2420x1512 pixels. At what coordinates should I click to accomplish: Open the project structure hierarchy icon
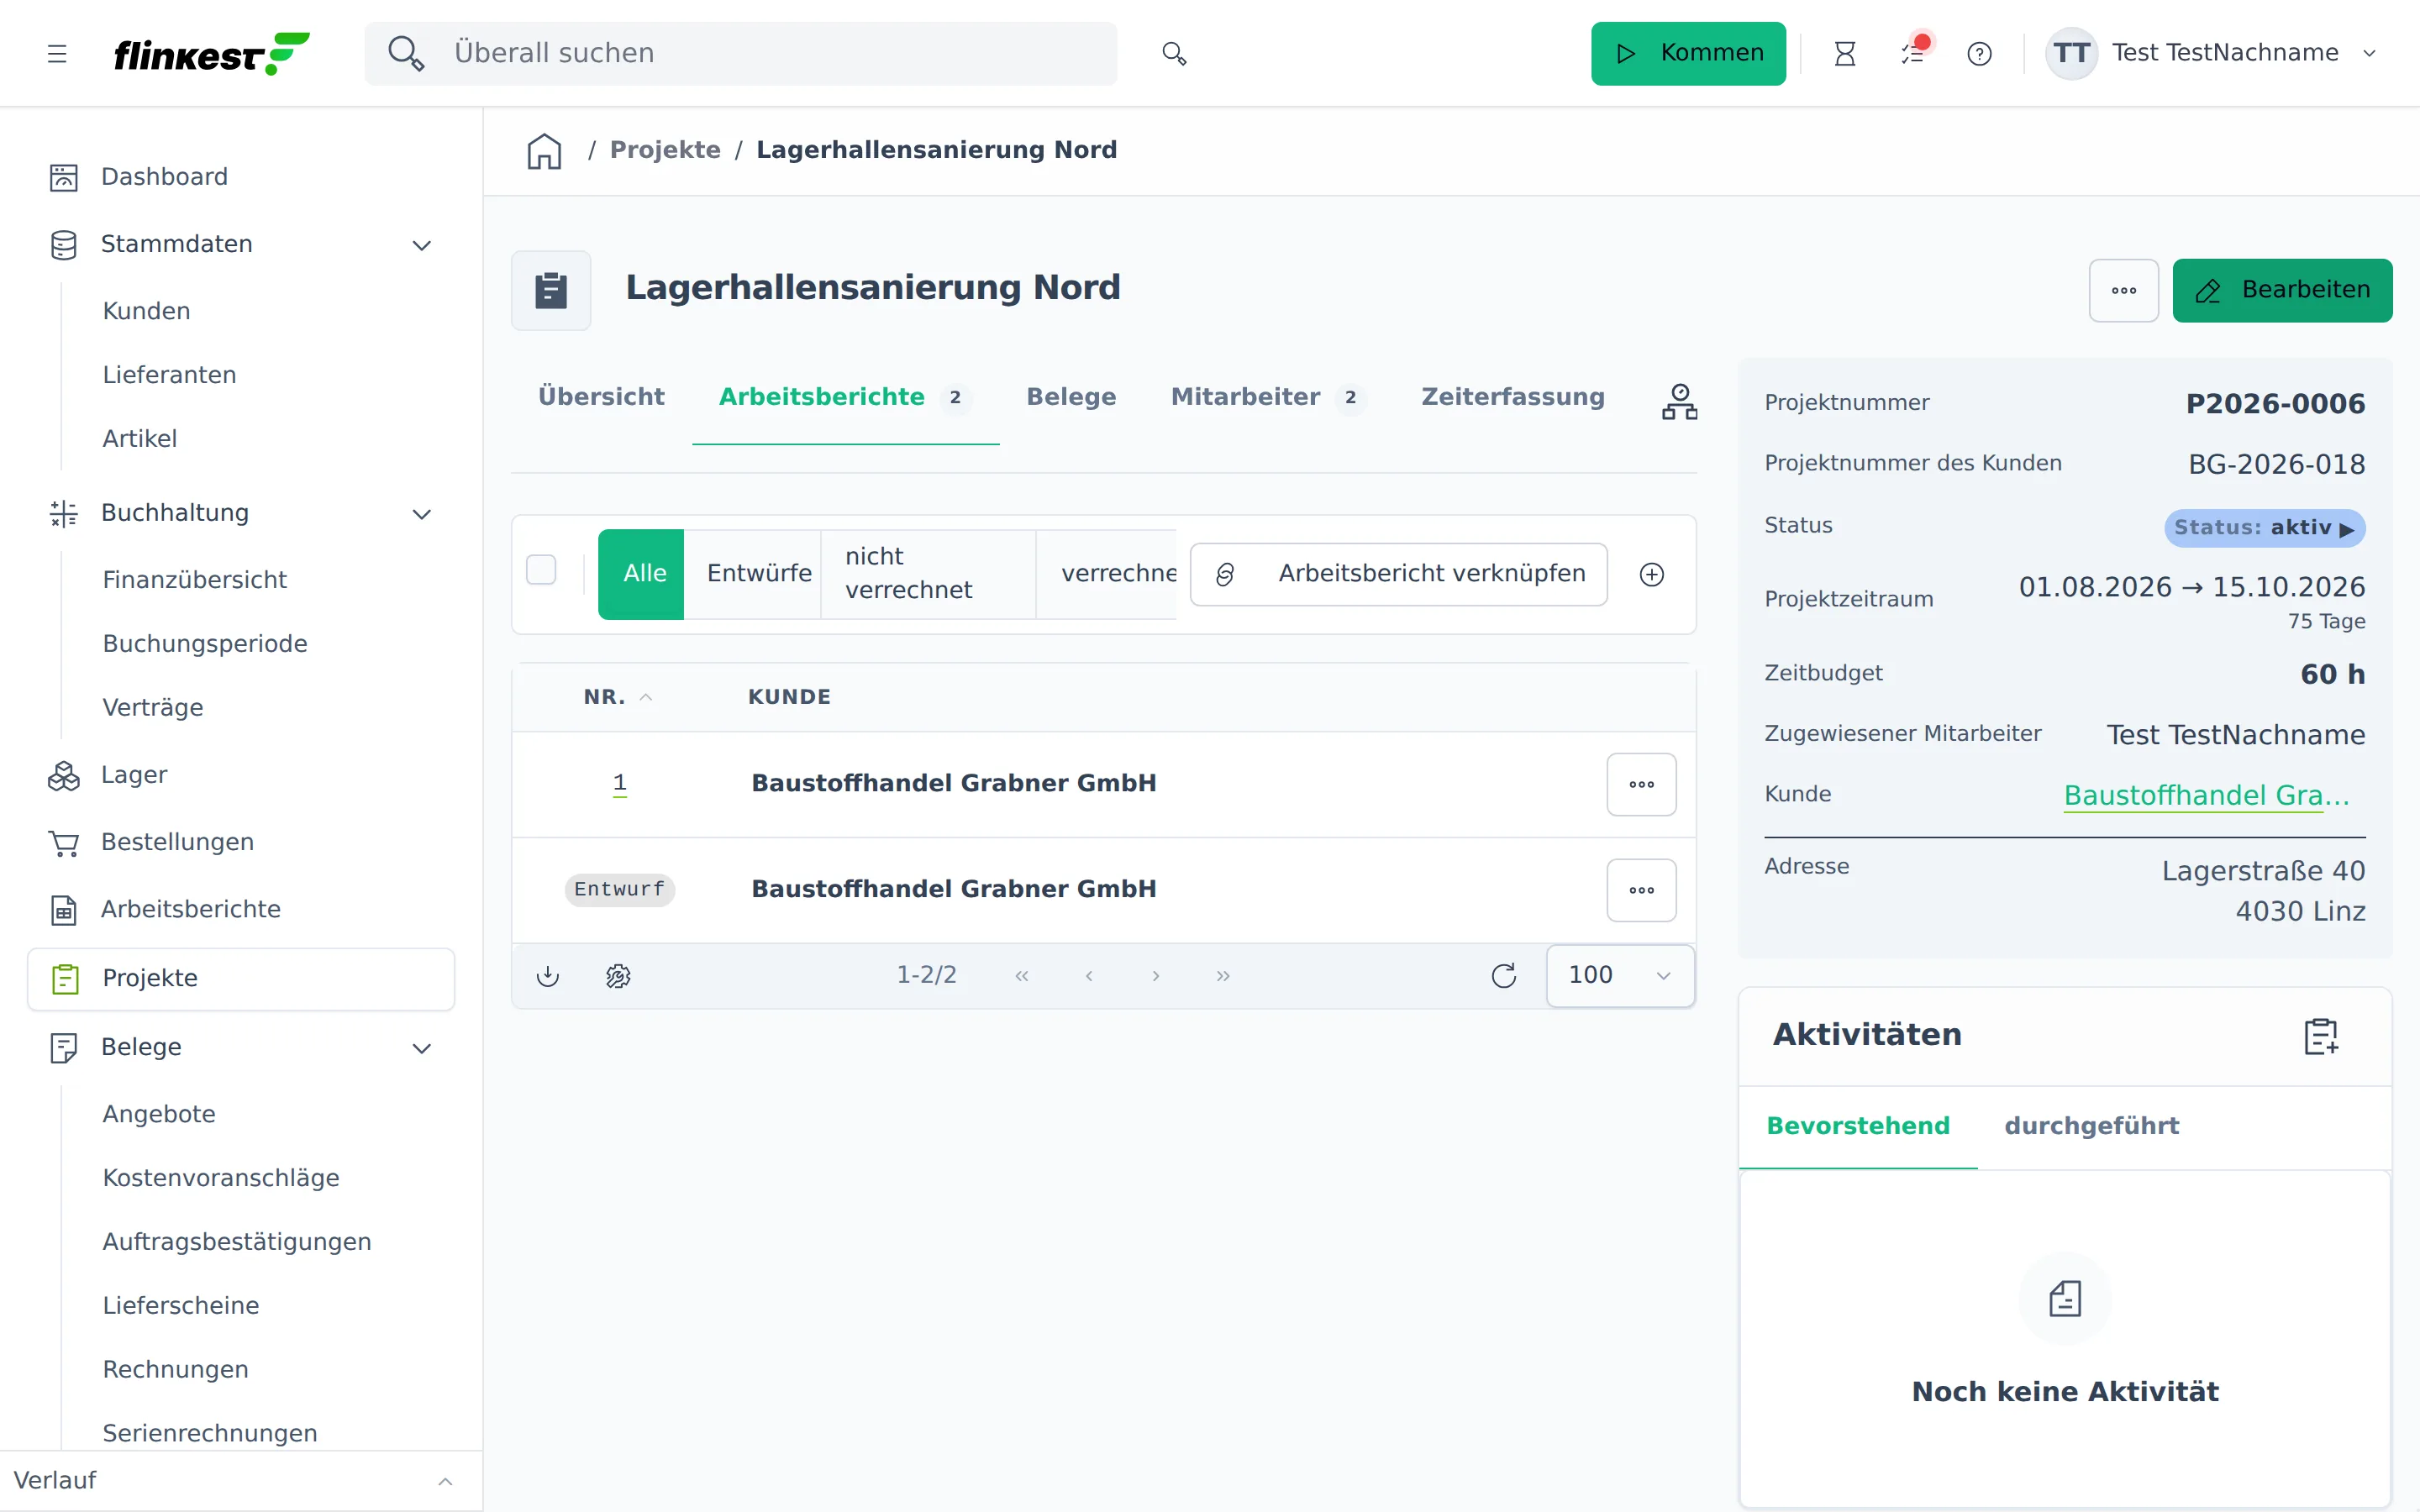click(1679, 401)
